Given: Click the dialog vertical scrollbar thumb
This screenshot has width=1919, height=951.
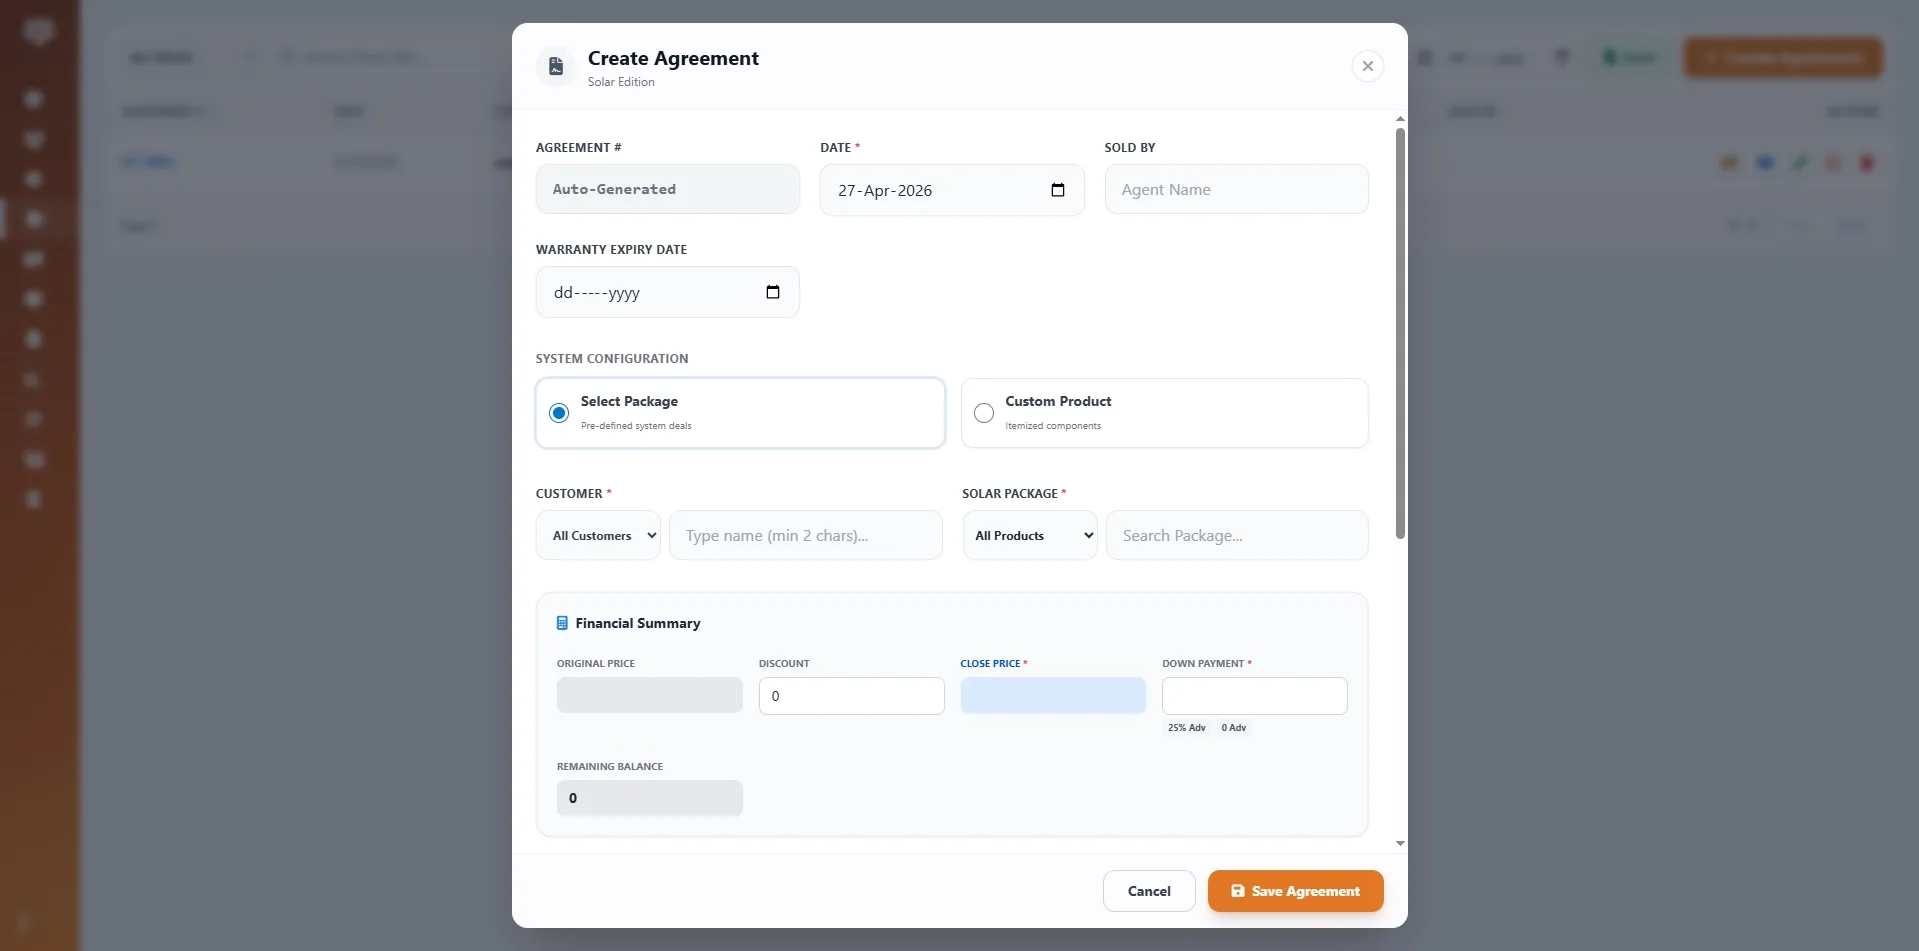Looking at the screenshot, I should pyautogui.click(x=1400, y=333).
